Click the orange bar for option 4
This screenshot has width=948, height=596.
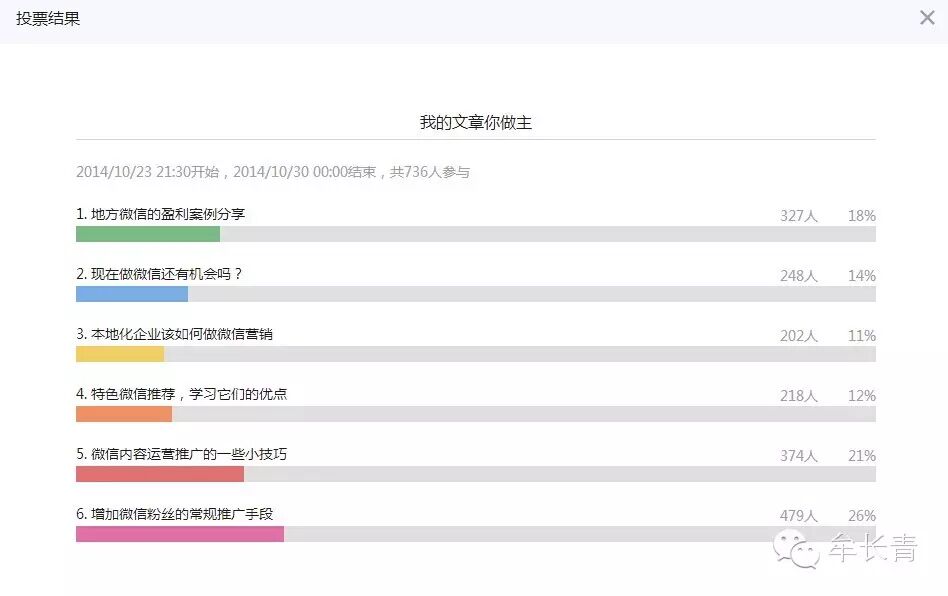click(x=124, y=414)
